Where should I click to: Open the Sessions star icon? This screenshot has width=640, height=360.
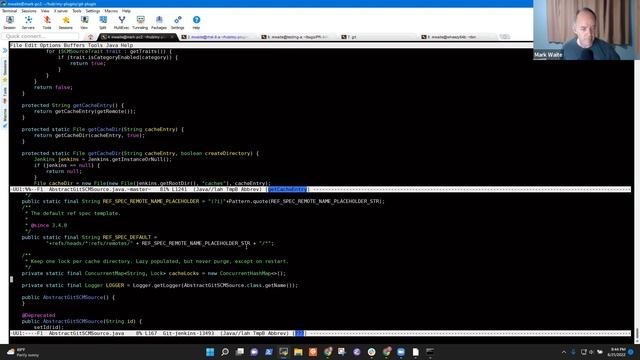(x=65, y=22)
